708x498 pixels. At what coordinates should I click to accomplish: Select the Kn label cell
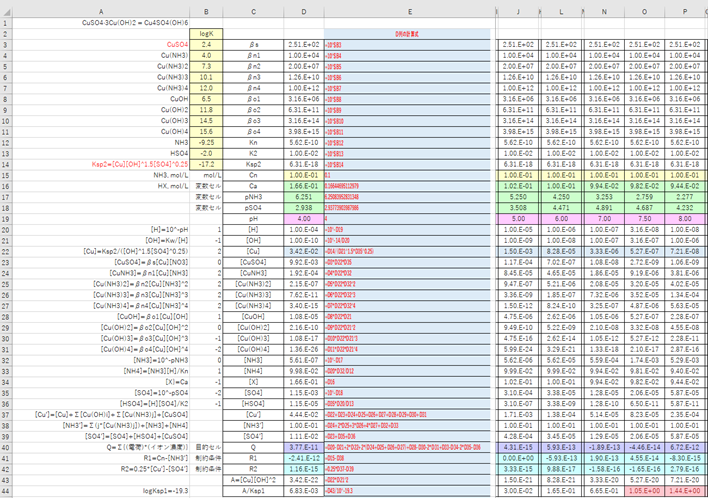[253, 143]
